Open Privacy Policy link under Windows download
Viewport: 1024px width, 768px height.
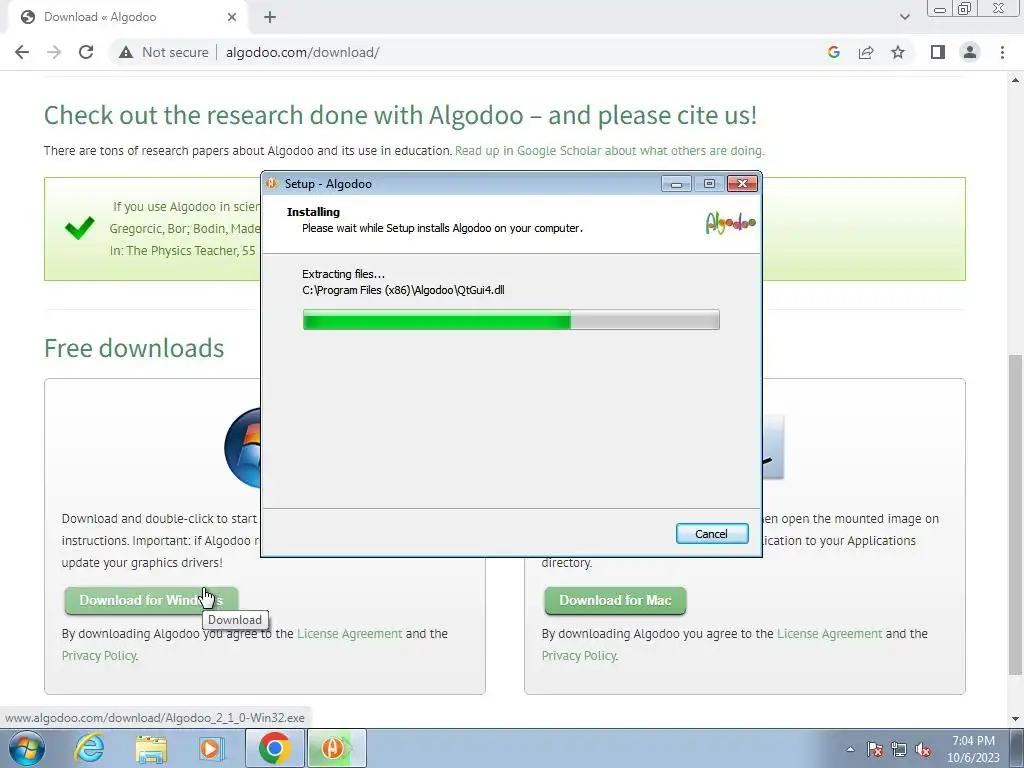coord(99,656)
